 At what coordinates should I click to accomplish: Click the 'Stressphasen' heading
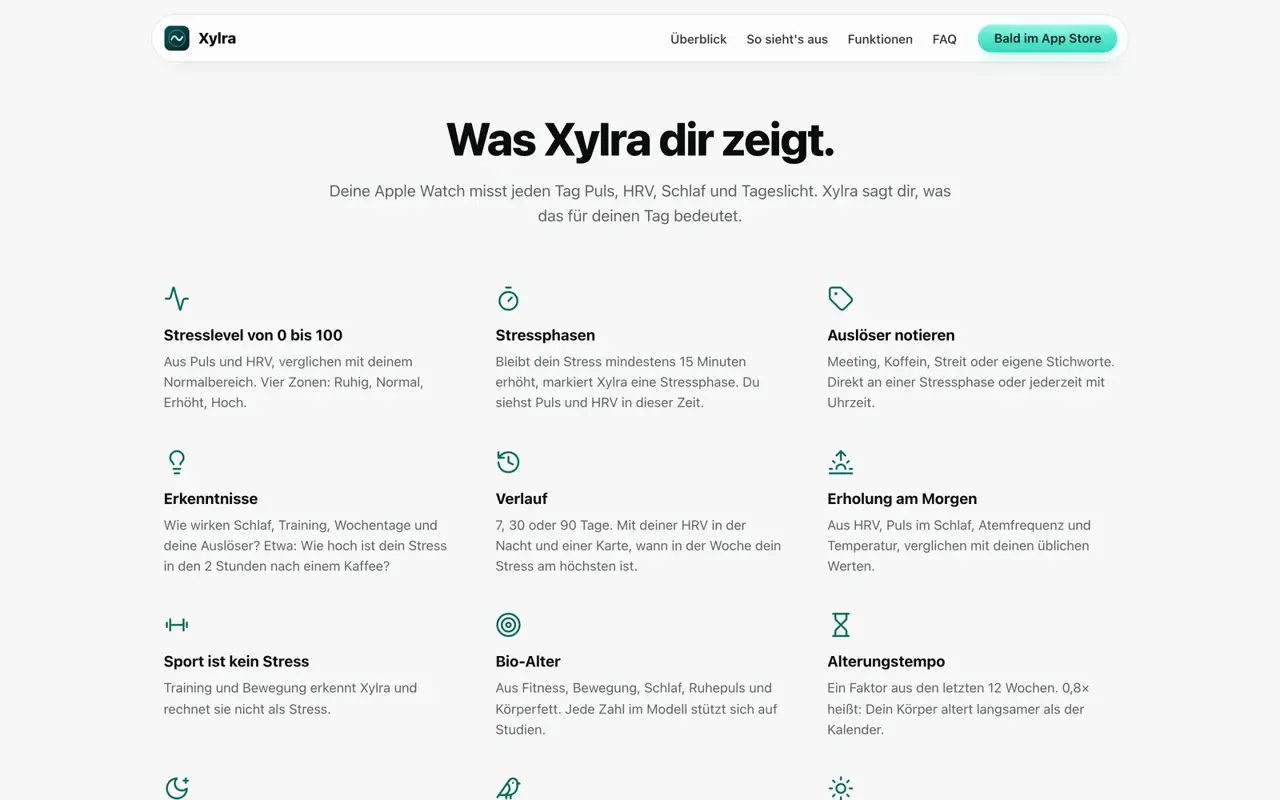[x=545, y=335]
